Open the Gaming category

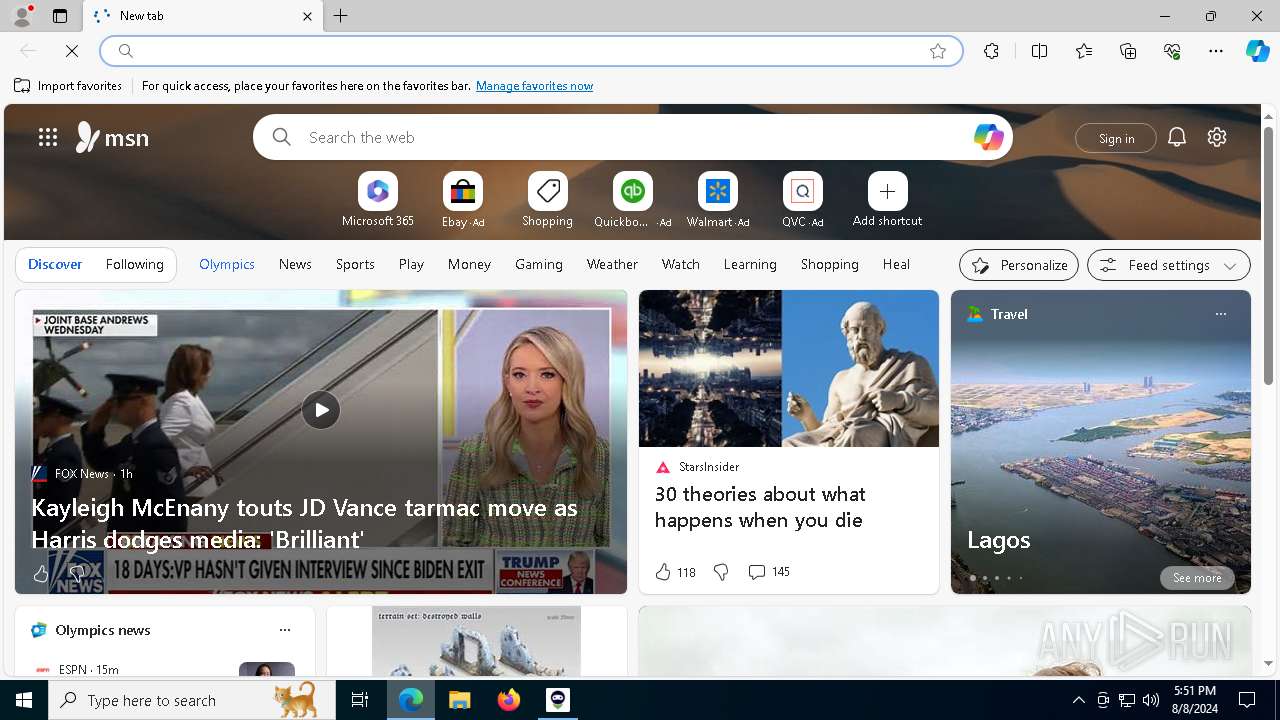click(539, 264)
